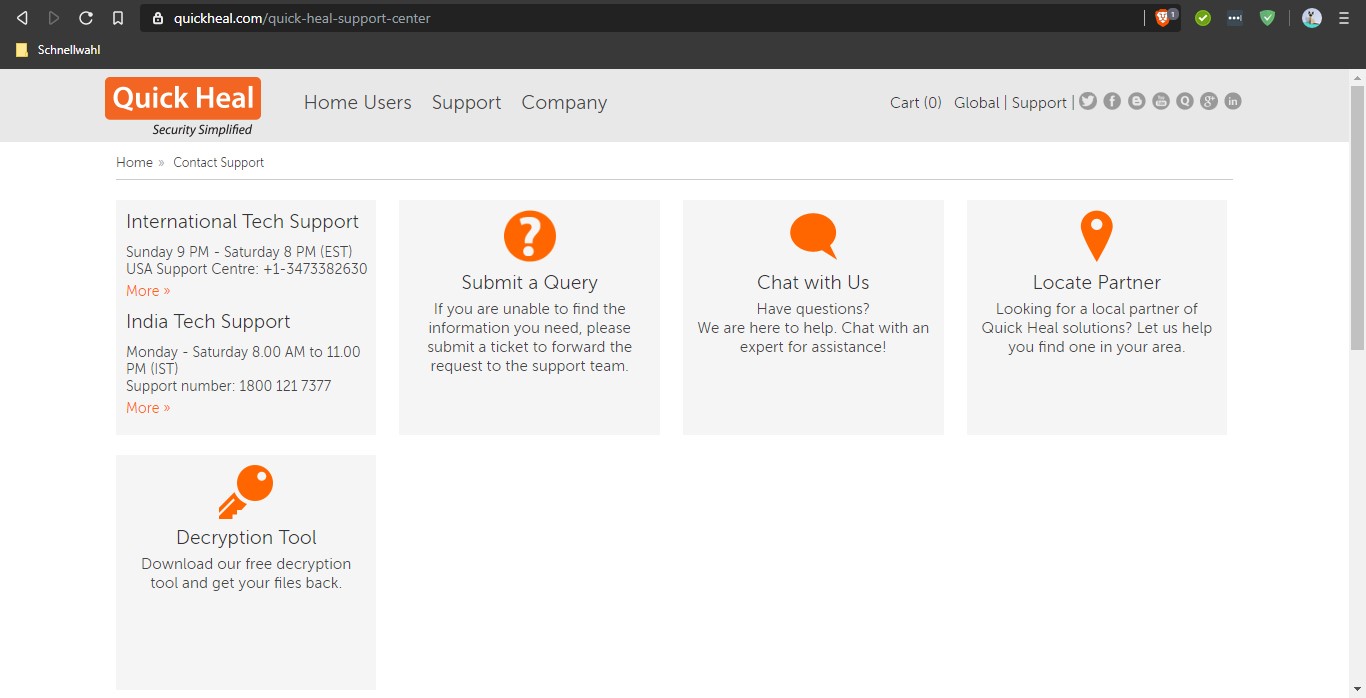The width and height of the screenshot is (1366, 698).
Task: Open the password manager dots extension
Action: click(1235, 18)
